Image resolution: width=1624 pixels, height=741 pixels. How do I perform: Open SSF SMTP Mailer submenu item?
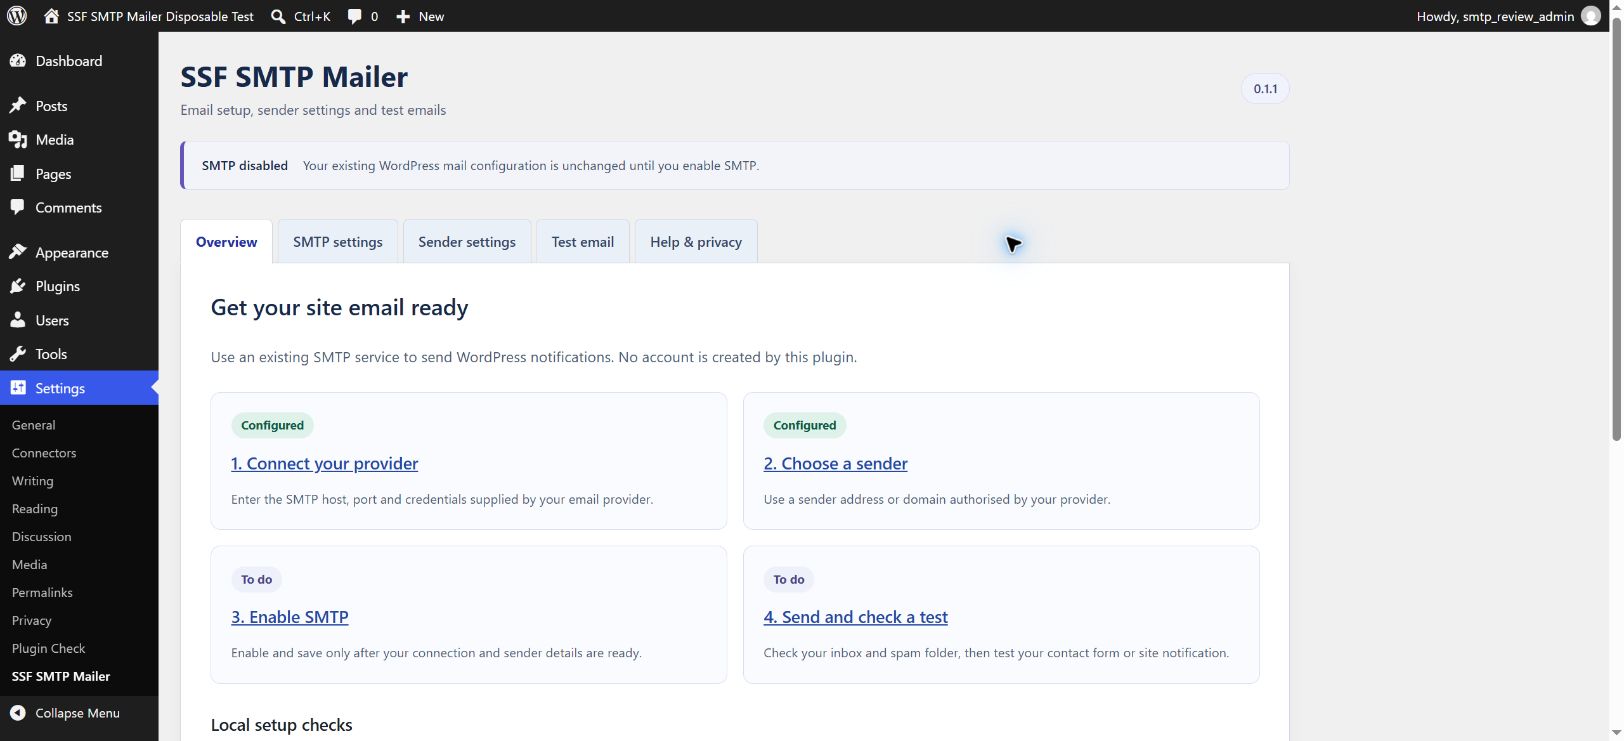[x=61, y=677]
